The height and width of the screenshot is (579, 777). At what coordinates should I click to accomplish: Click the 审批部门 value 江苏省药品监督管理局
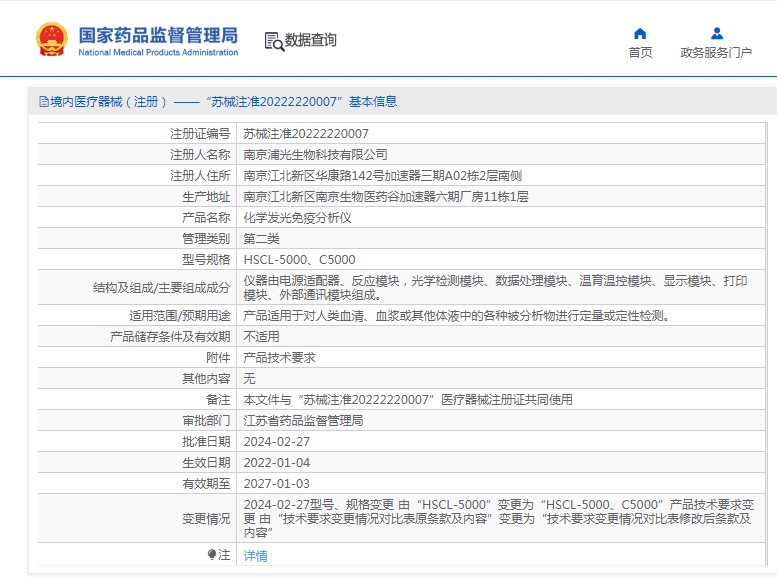pos(303,421)
